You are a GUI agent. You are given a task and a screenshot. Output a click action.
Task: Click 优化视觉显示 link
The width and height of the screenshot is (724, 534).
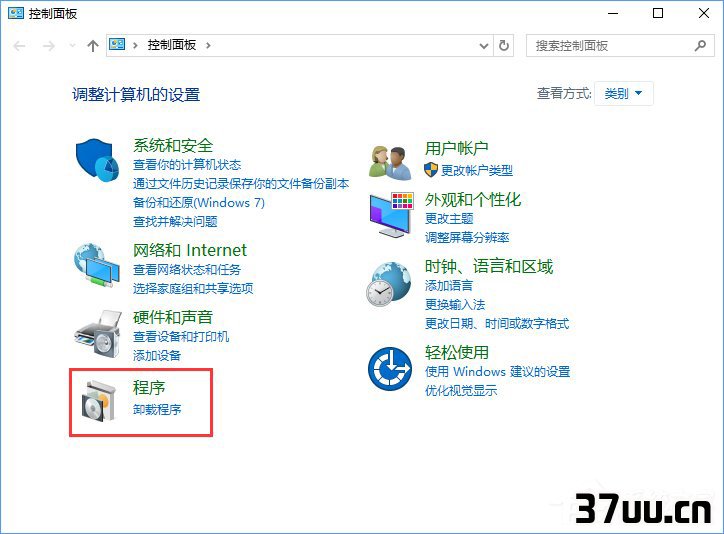click(x=461, y=390)
